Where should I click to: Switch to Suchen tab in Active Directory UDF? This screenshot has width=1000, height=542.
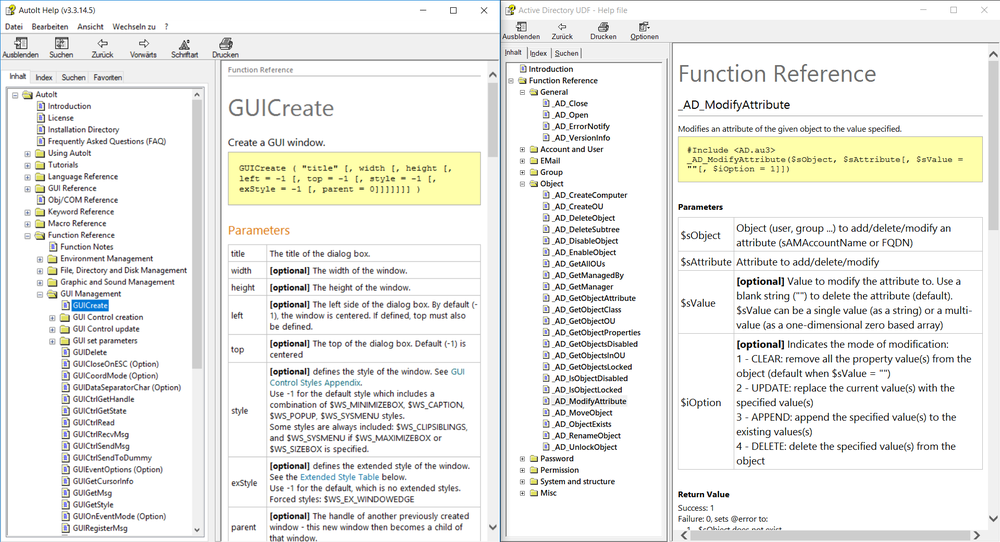pos(566,54)
